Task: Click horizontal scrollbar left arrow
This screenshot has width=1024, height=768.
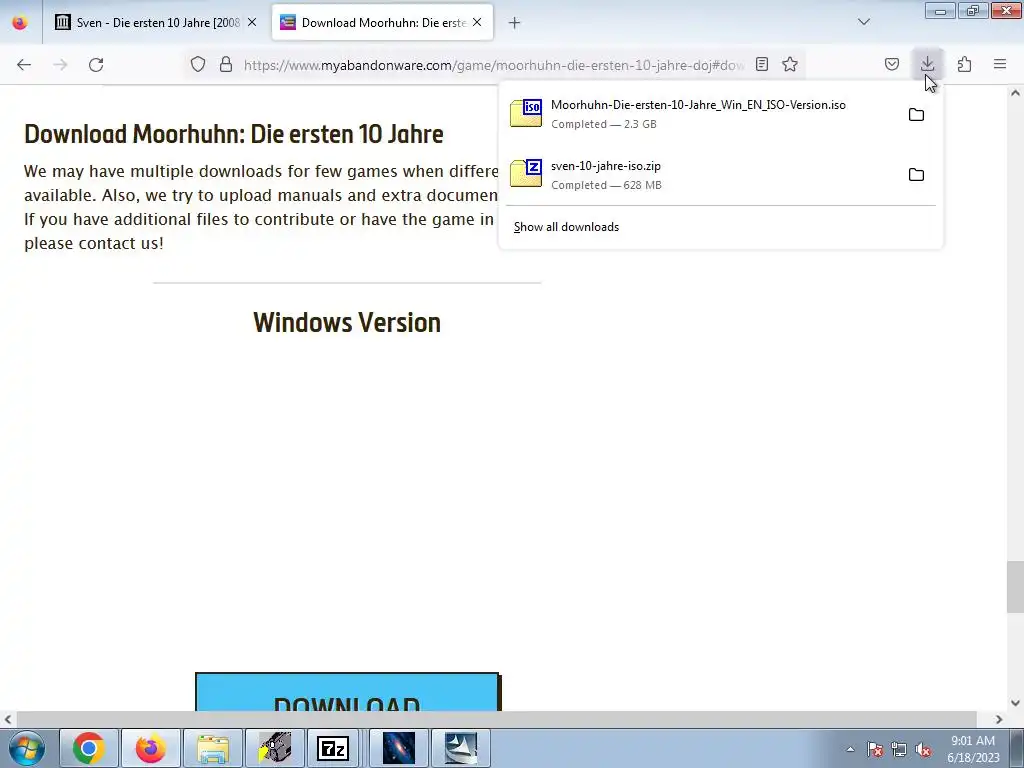Action: coord(8,720)
